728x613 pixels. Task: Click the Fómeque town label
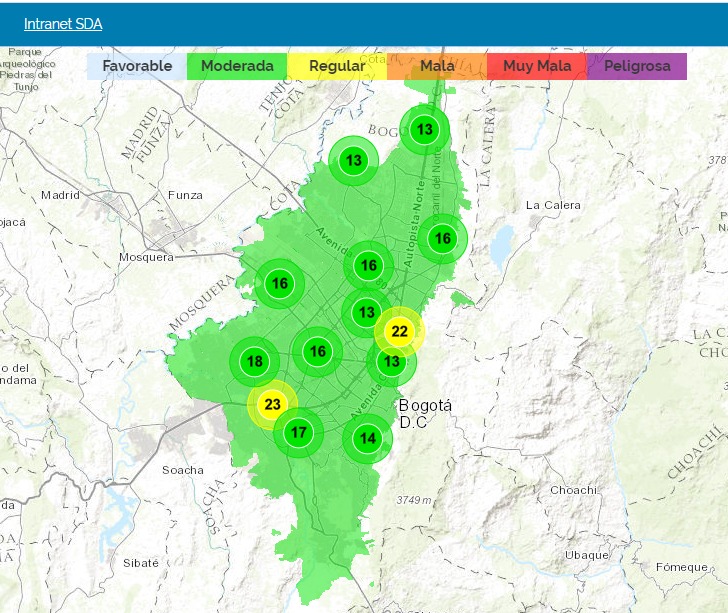(682, 567)
